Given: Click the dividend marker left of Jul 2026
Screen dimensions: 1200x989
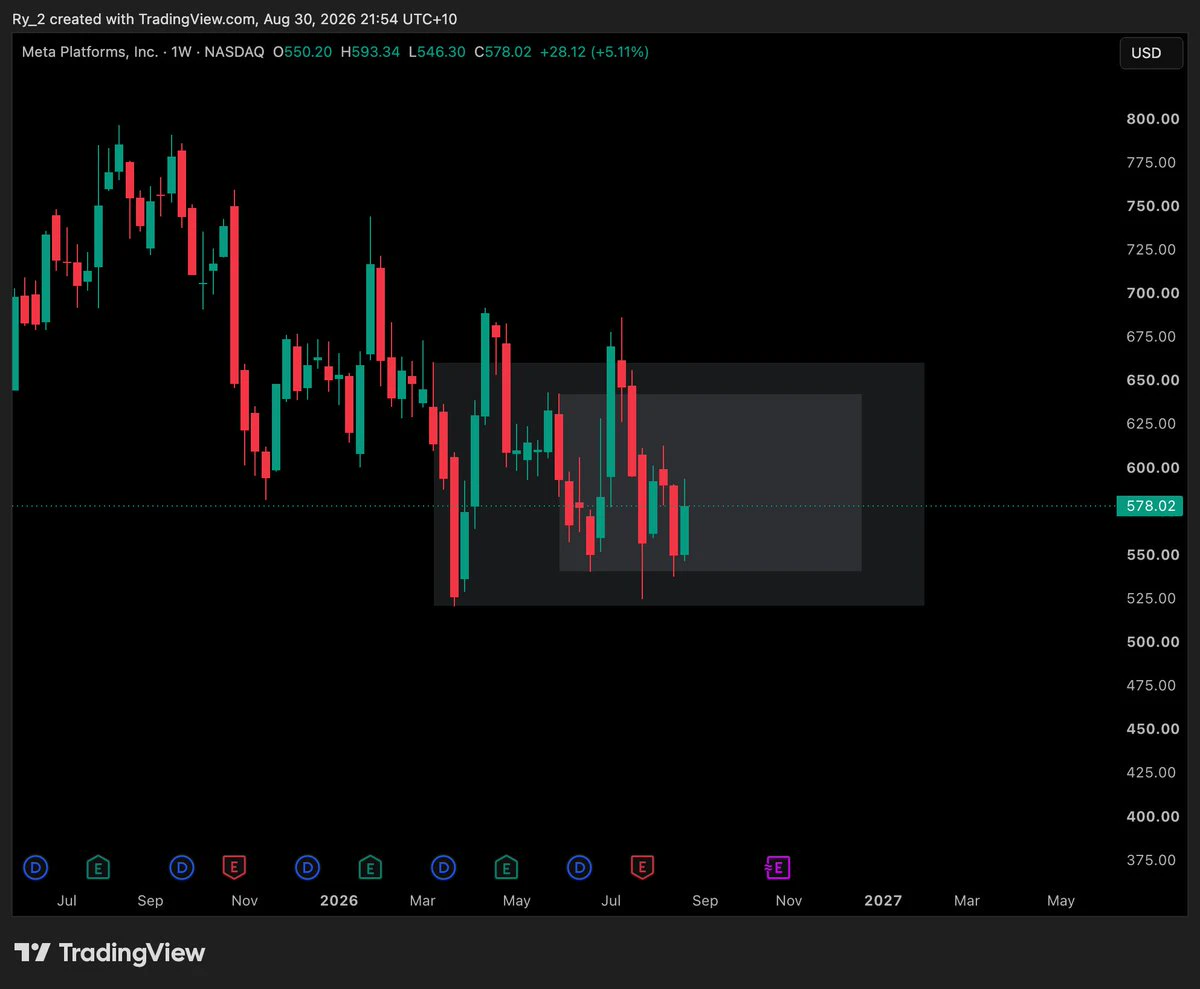Looking at the screenshot, I should click(x=579, y=867).
